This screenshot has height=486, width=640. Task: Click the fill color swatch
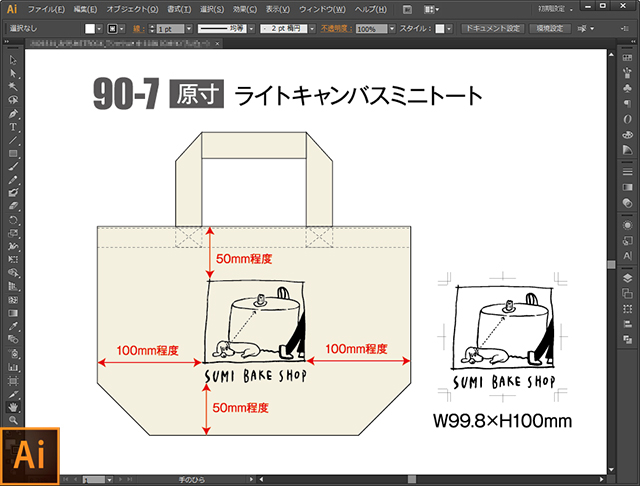(x=90, y=29)
